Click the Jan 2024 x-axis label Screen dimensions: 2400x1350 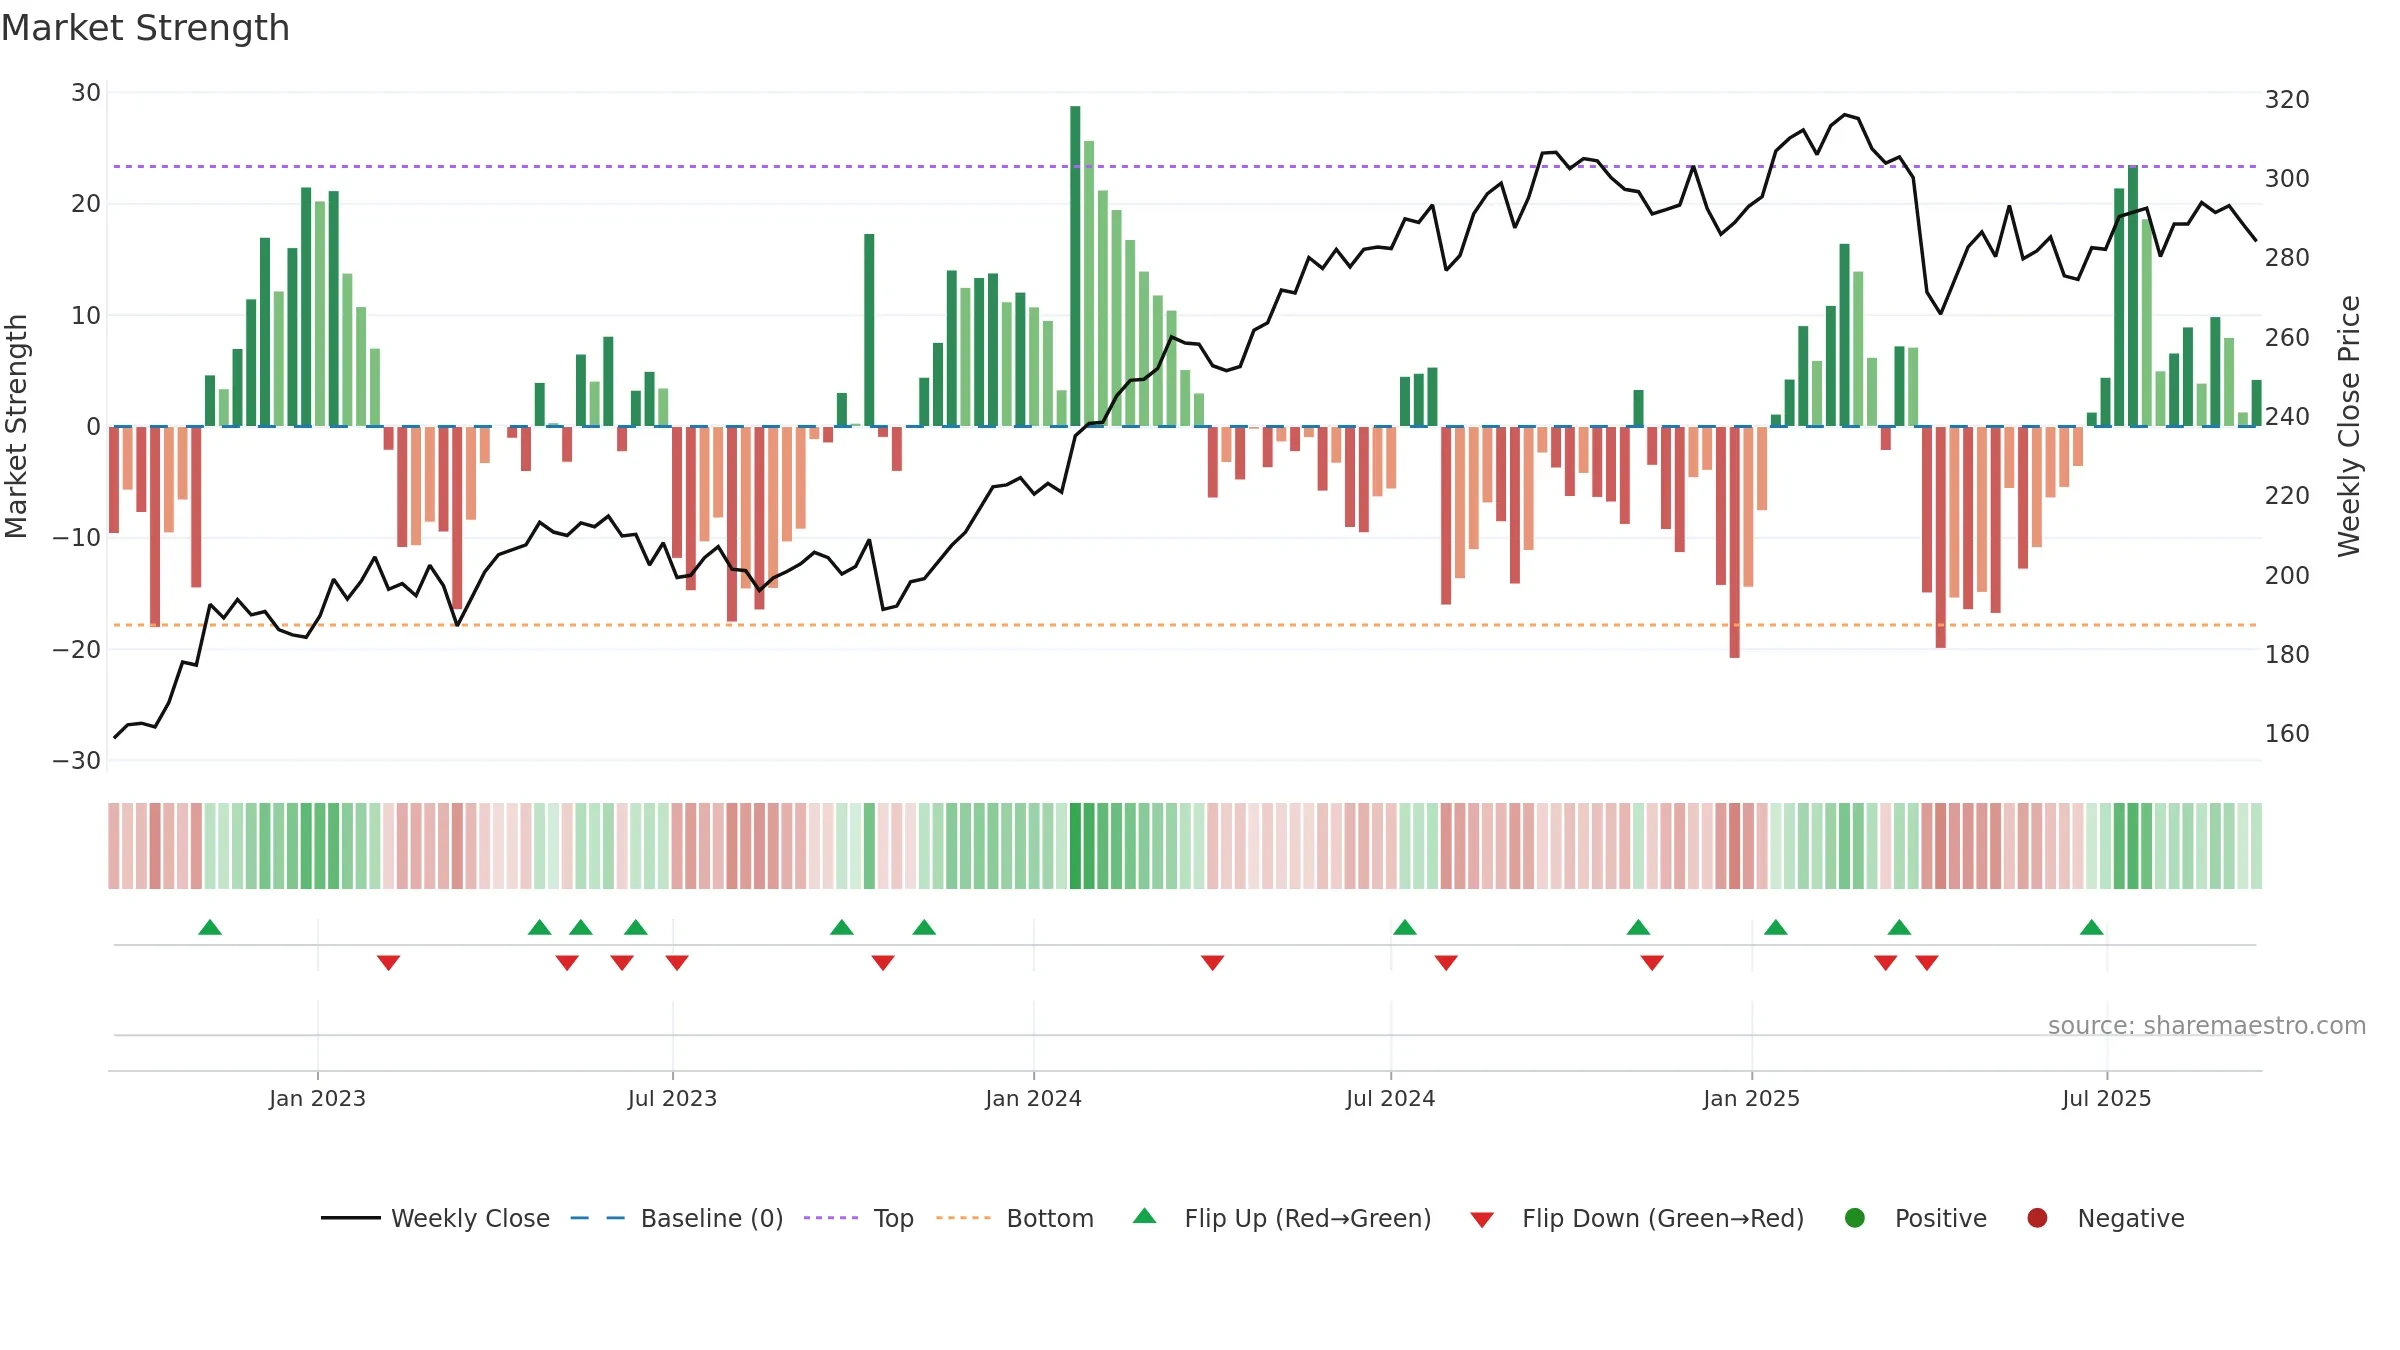point(1034,1098)
